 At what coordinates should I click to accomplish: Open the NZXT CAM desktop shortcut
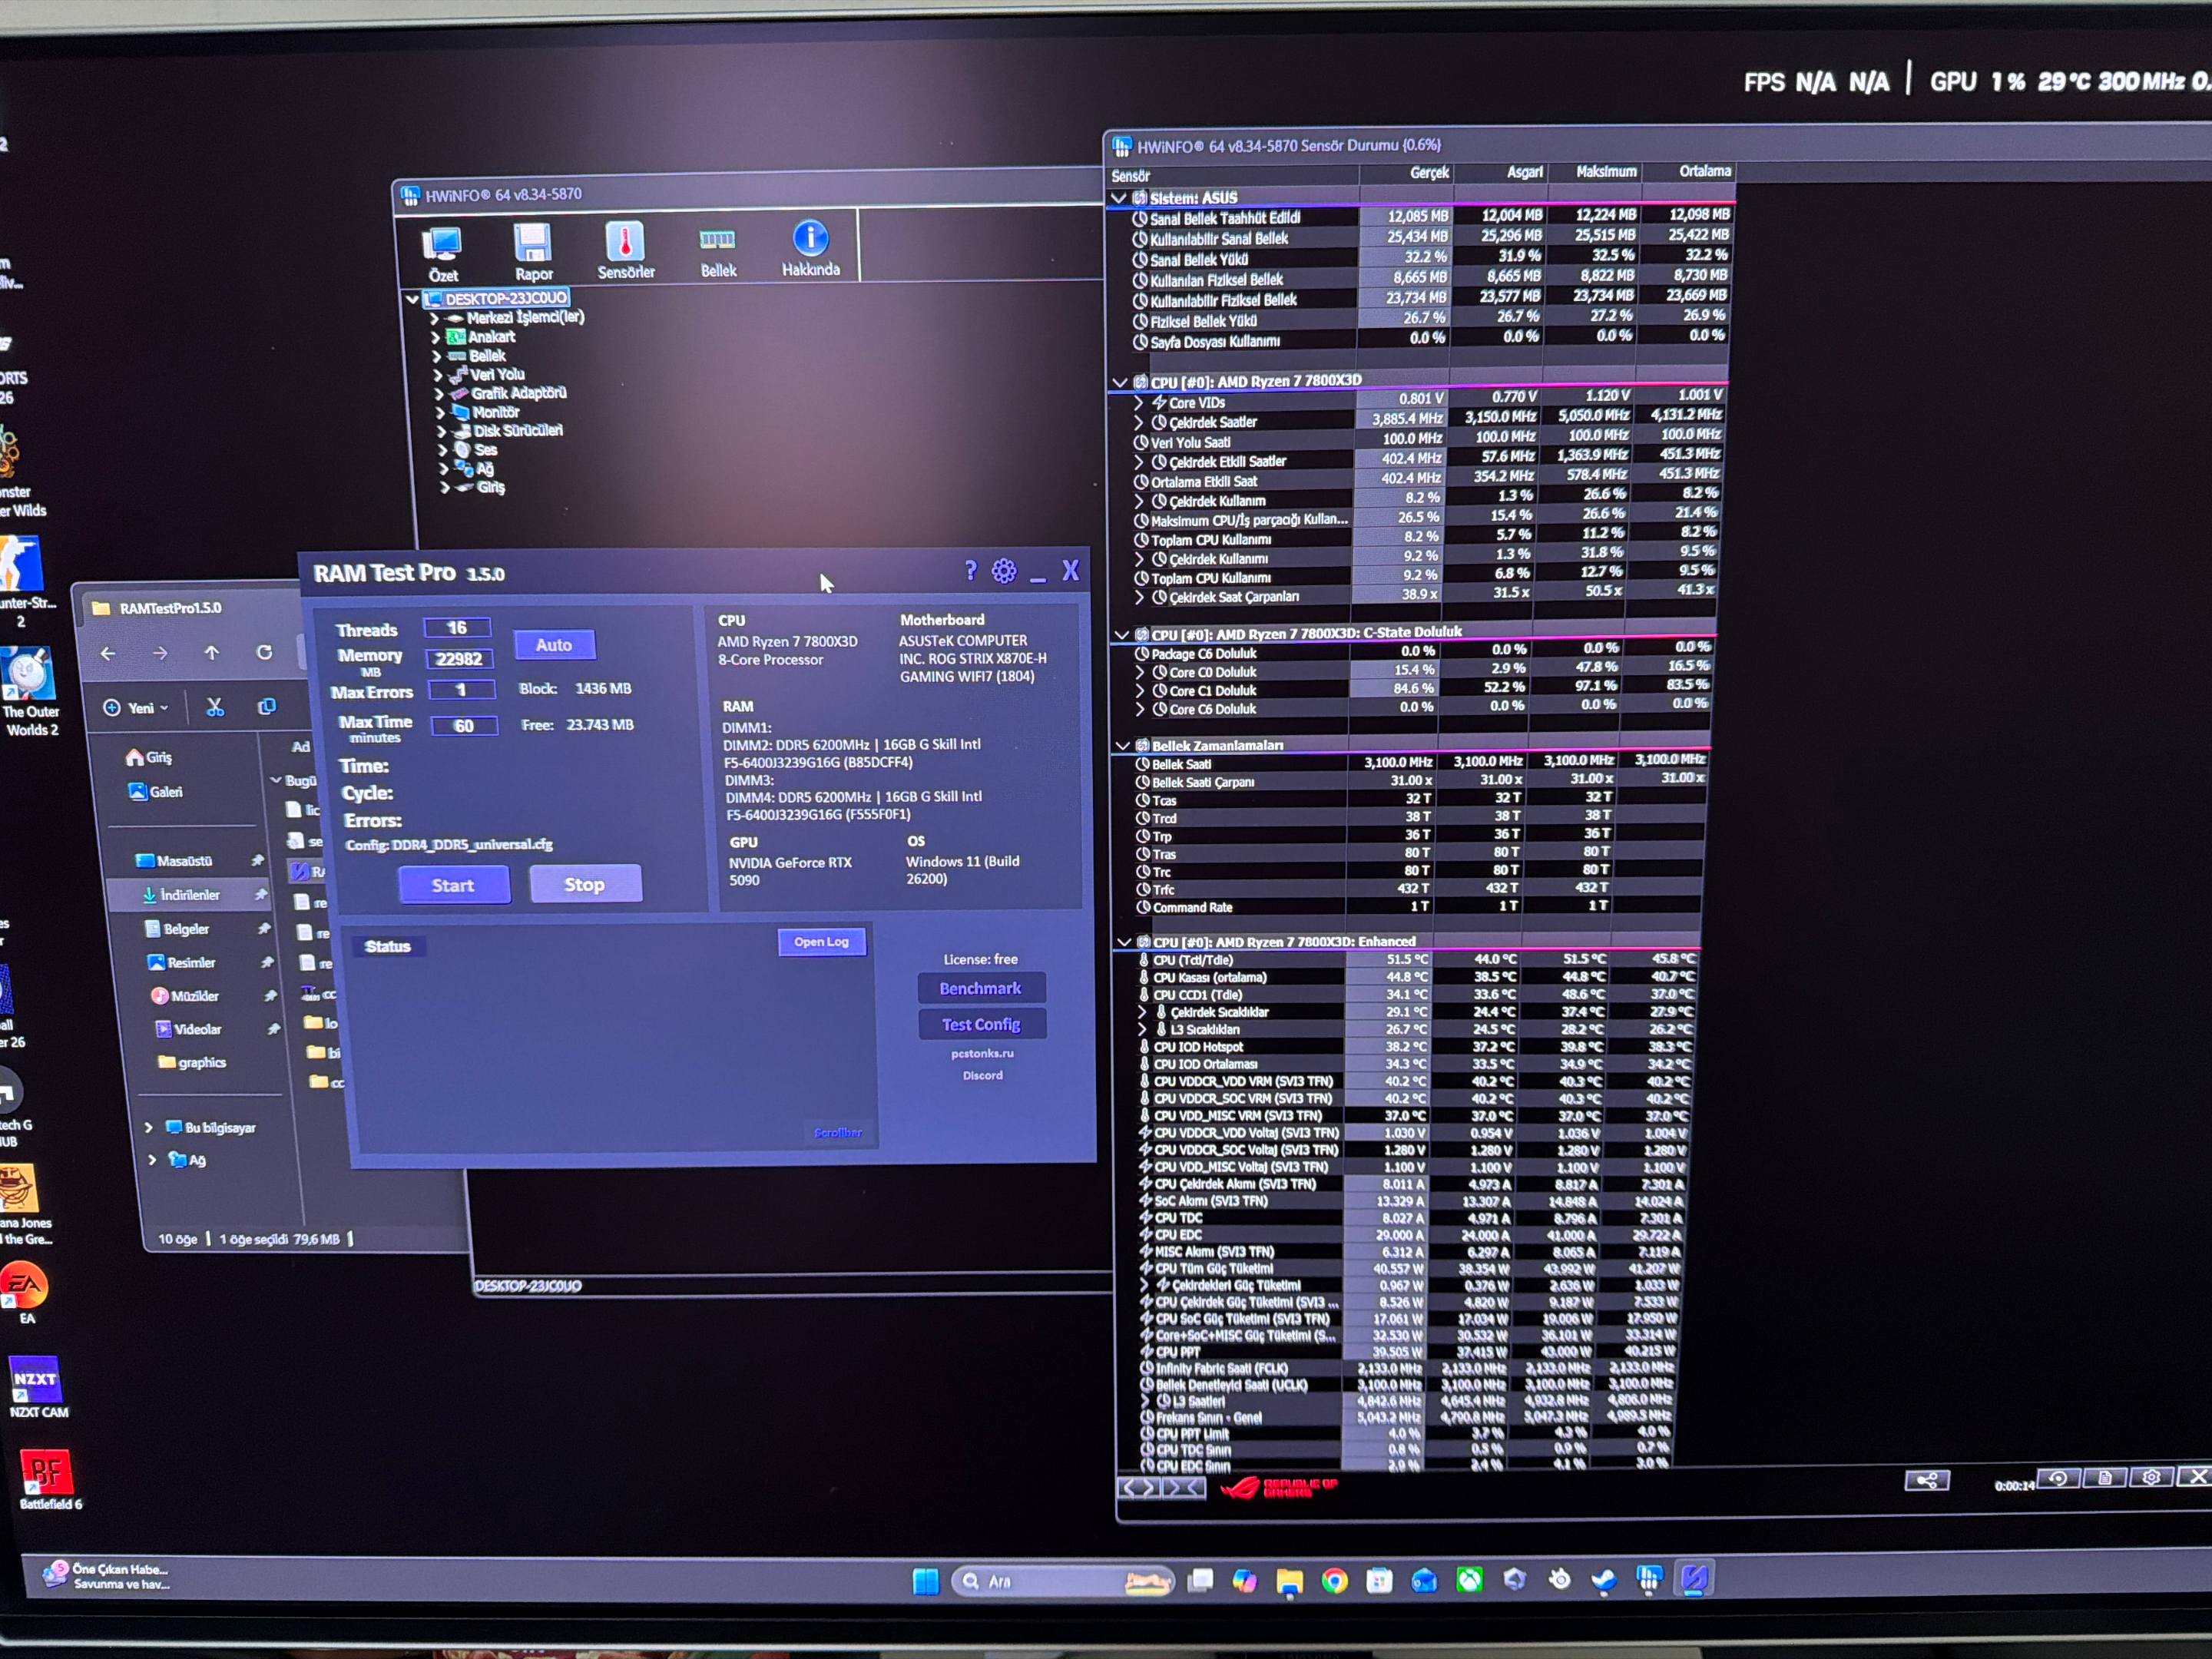tap(36, 1387)
